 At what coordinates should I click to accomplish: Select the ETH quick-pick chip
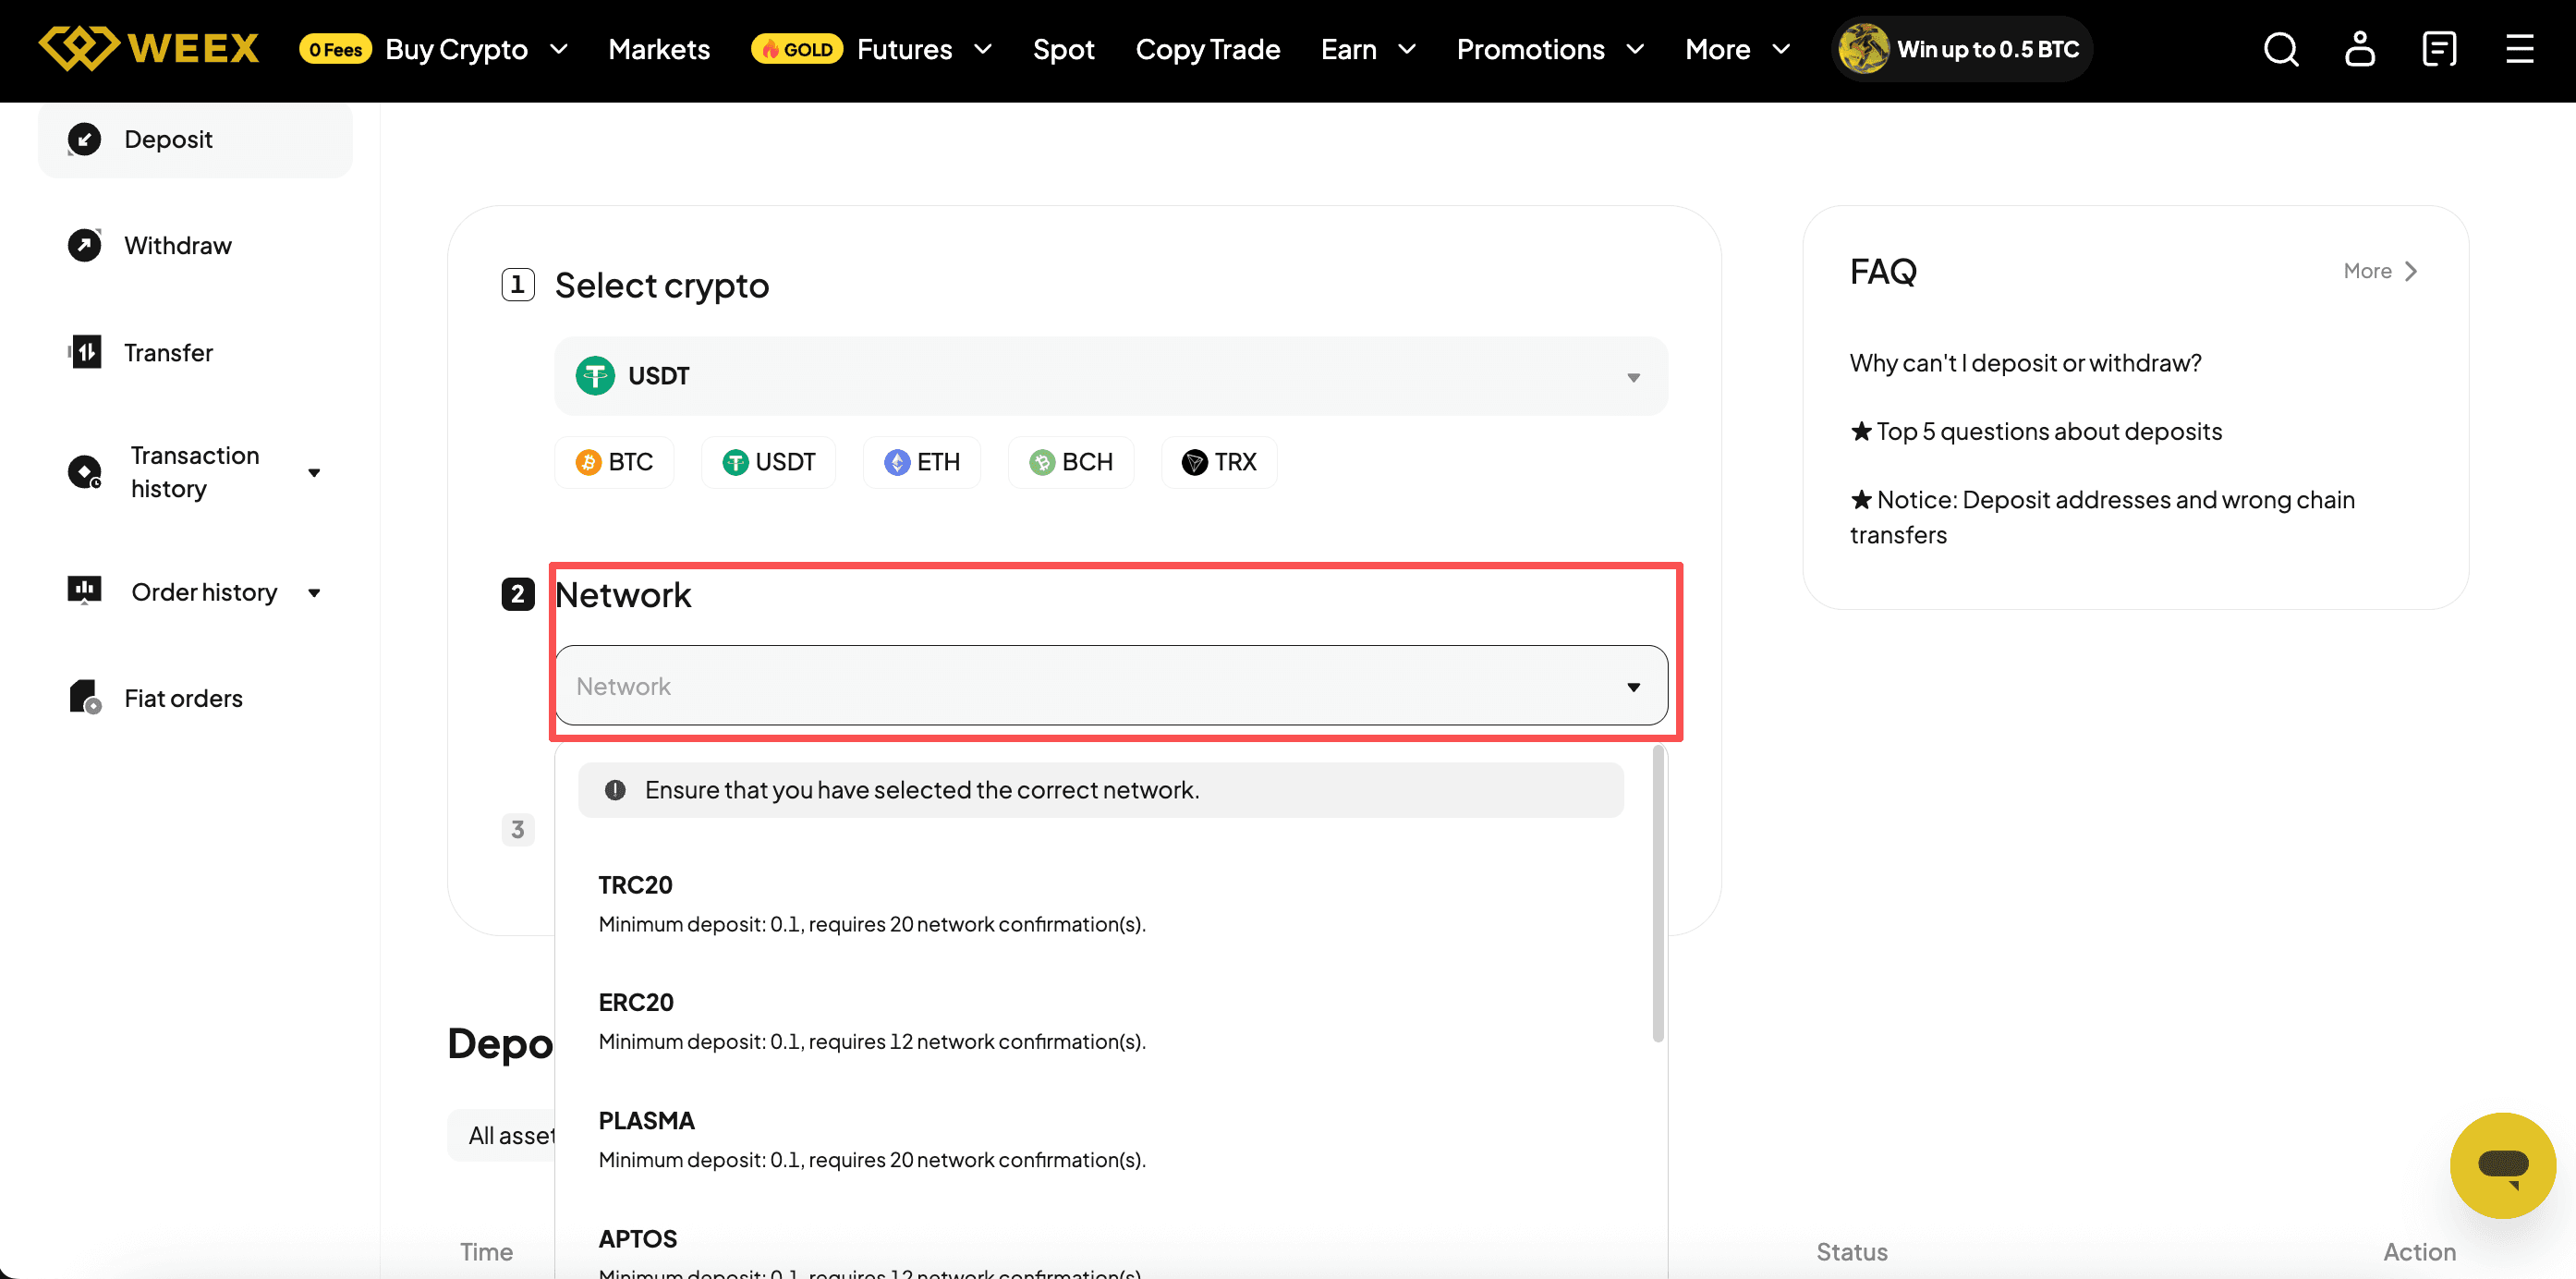point(921,462)
